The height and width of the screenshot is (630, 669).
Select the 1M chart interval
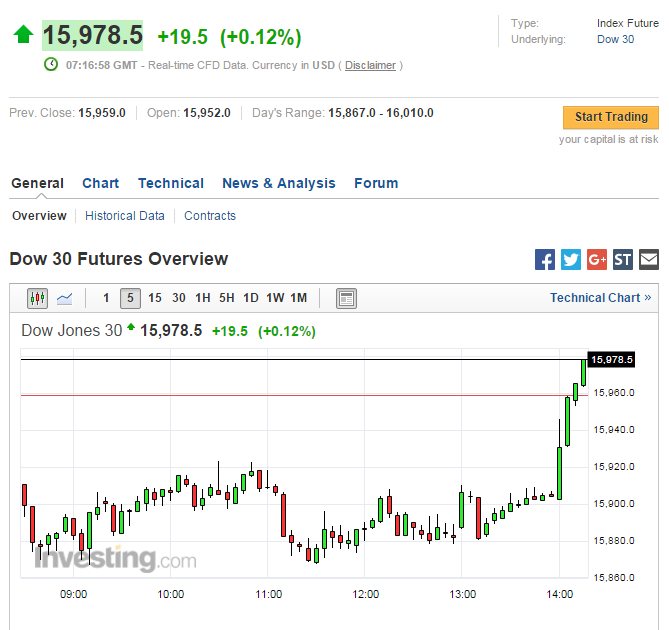coord(299,298)
